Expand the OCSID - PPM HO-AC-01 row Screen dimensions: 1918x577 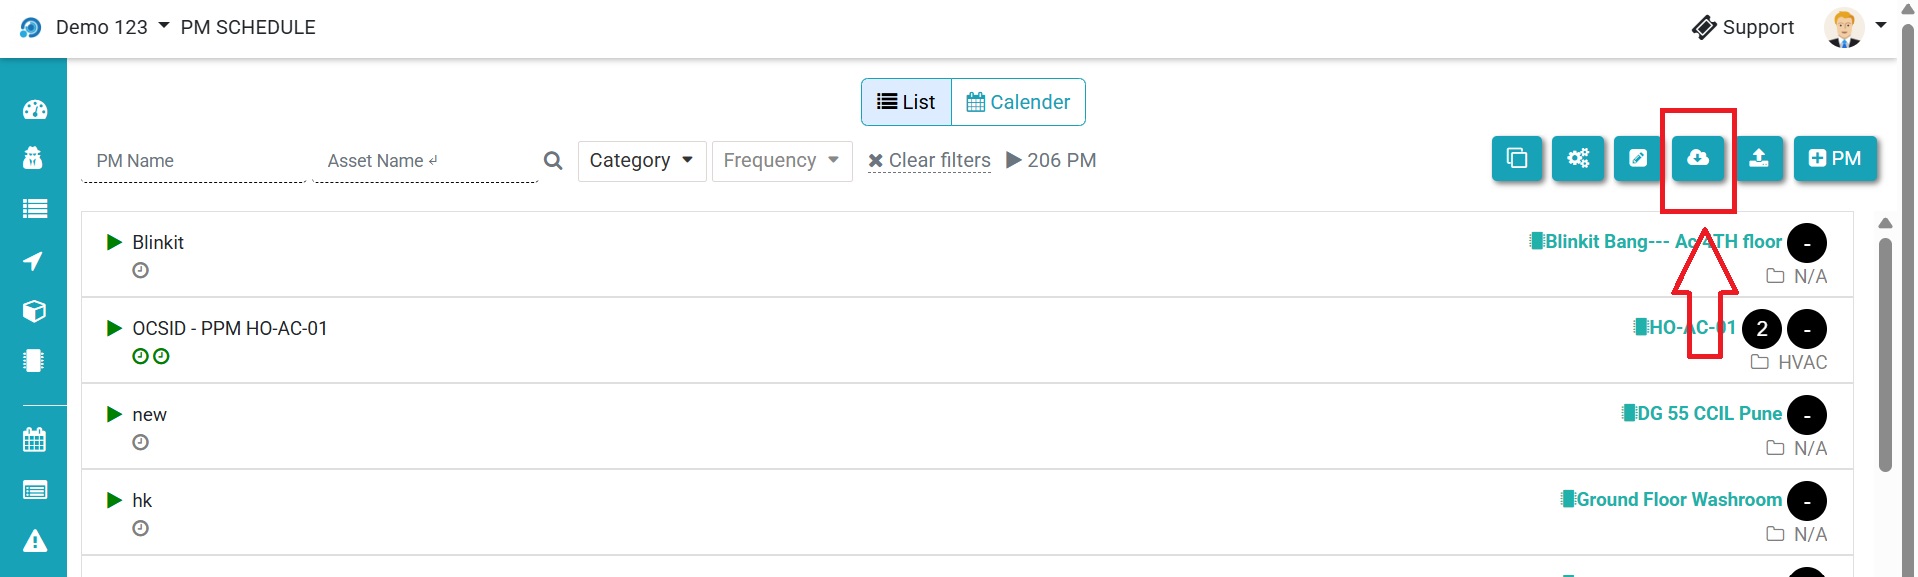point(114,328)
